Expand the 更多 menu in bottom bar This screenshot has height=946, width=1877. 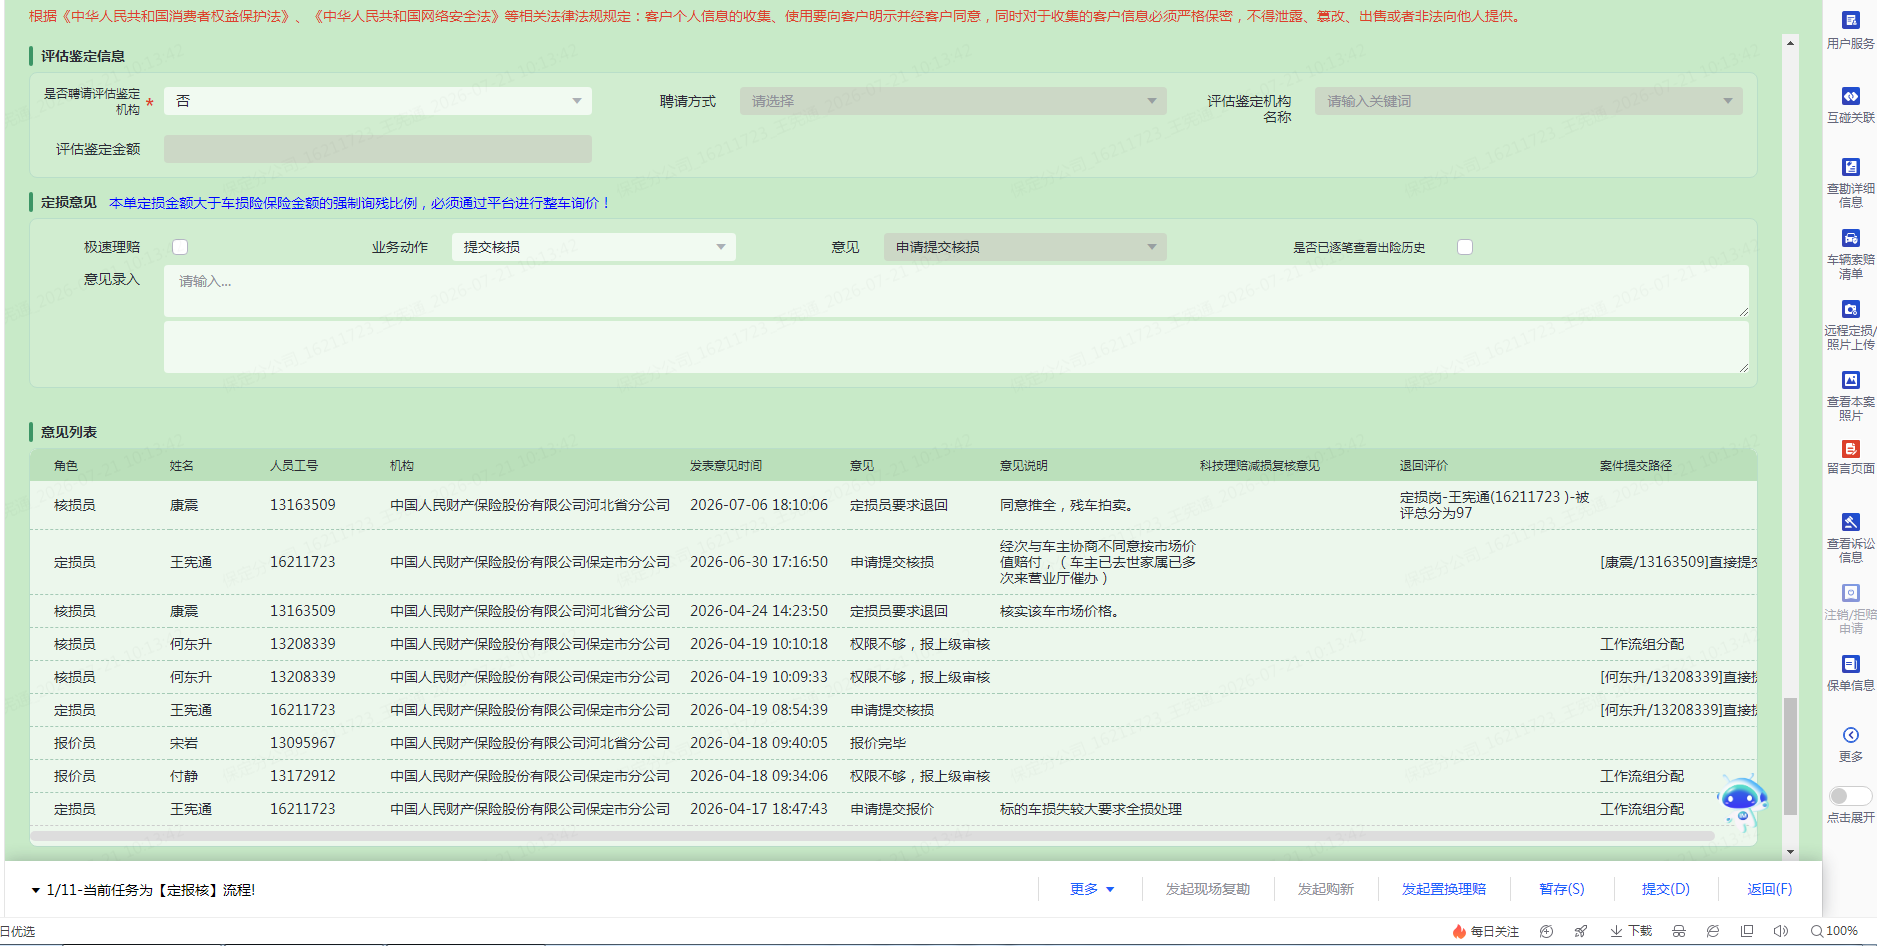click(x=1091, y=889)
